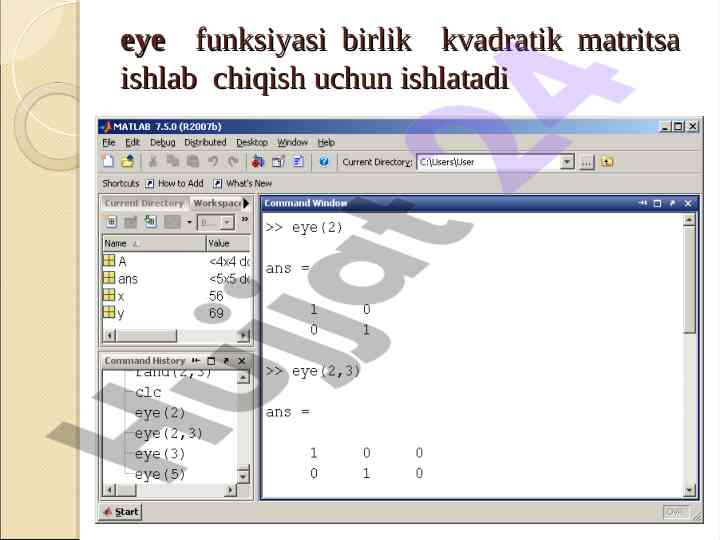Click the Value column header
The image size is (720, 540).
(x=228, y=243)
